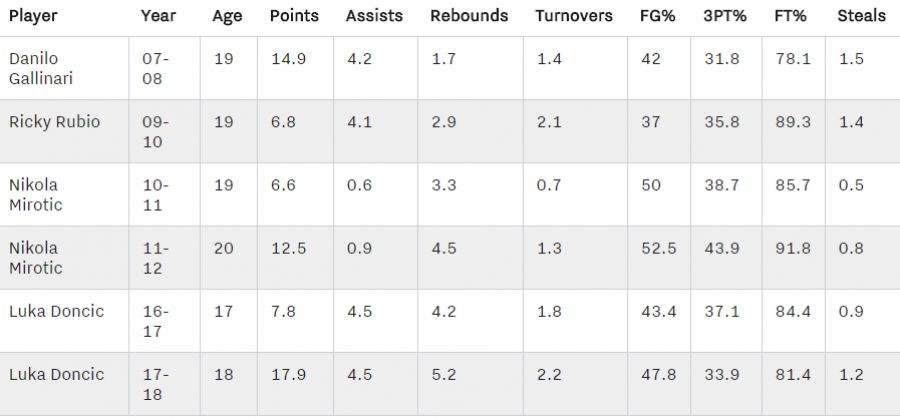Click the Steals column header

(861, 16)
